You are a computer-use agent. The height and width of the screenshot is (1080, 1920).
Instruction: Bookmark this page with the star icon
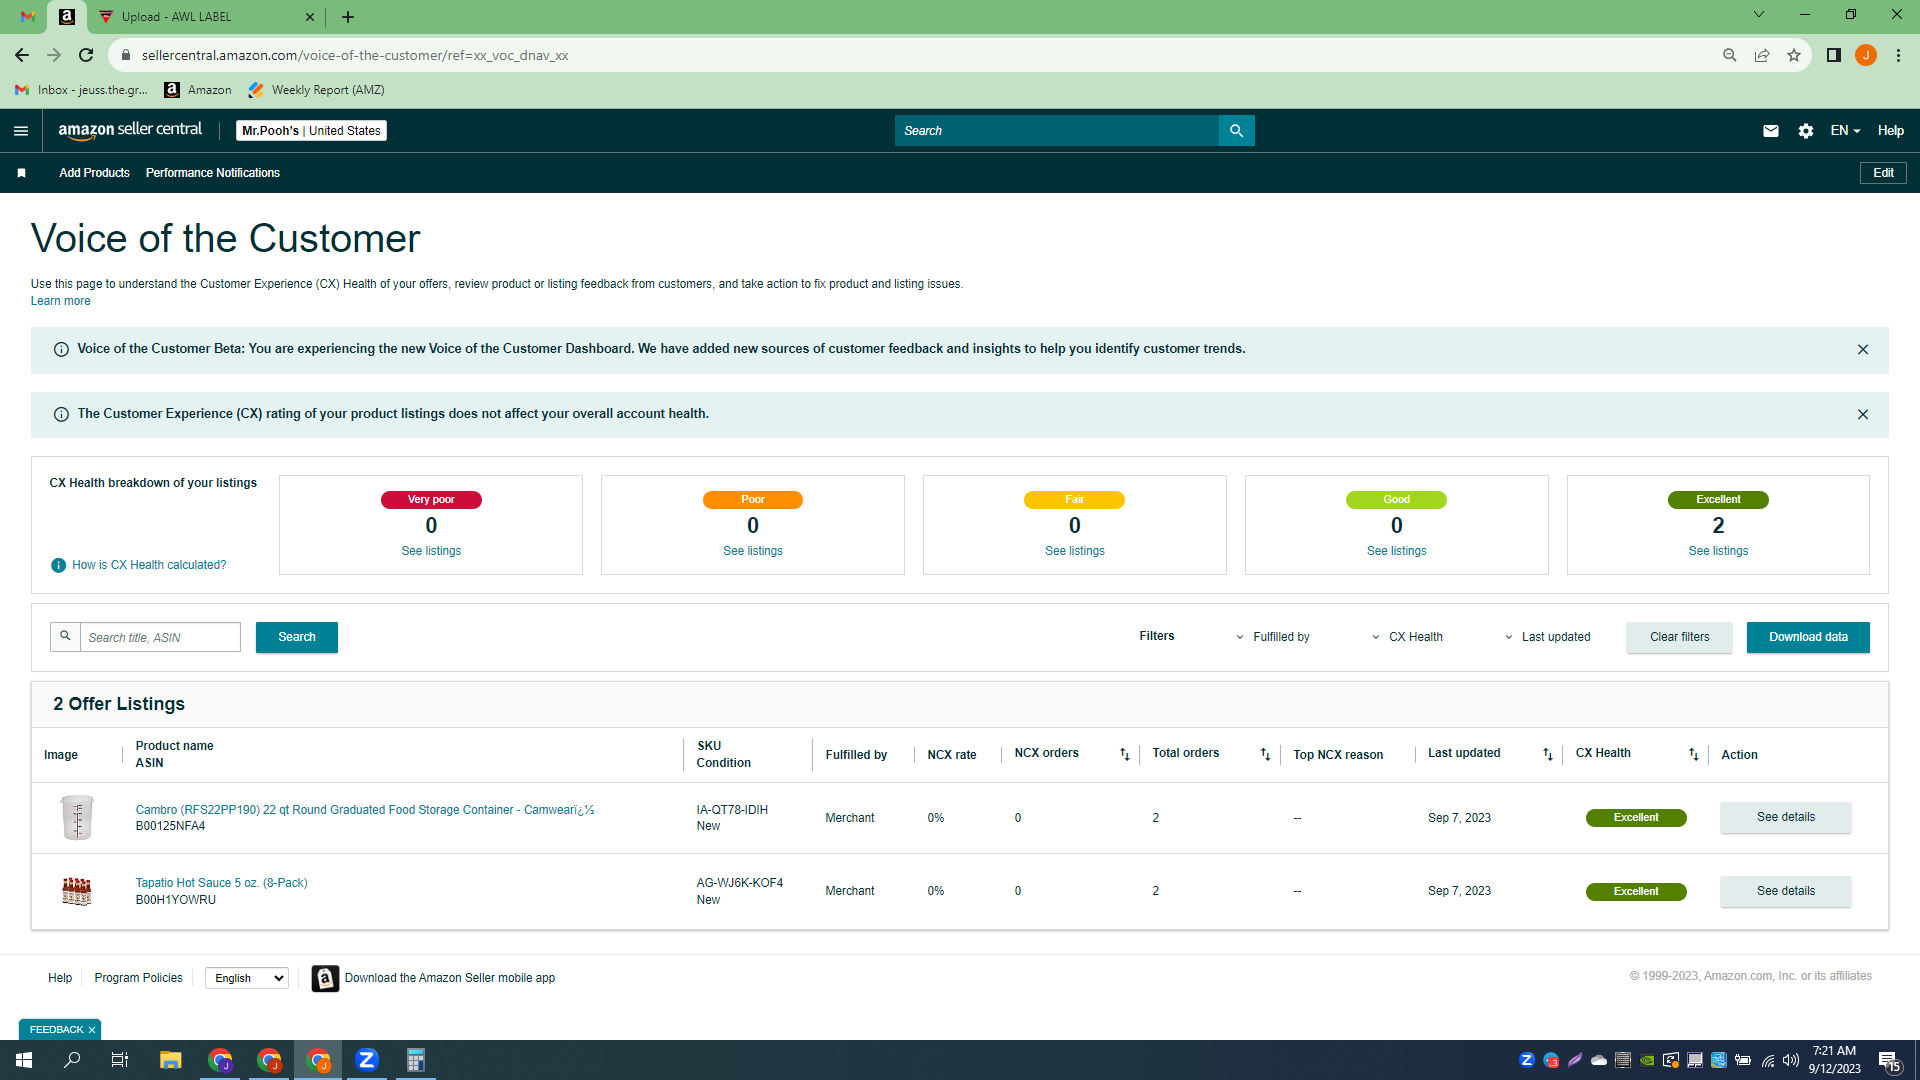(1794, 56)
